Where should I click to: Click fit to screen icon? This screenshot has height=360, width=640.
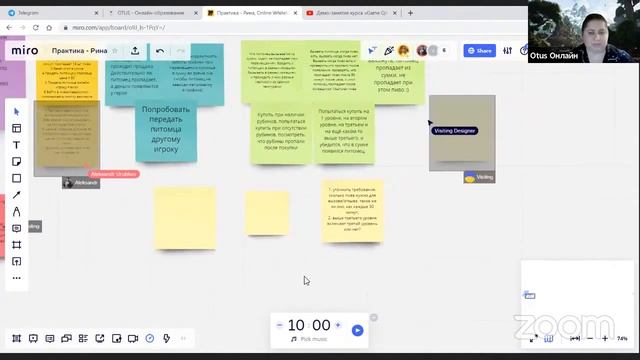pyautogui.click(x=575, y=338)
